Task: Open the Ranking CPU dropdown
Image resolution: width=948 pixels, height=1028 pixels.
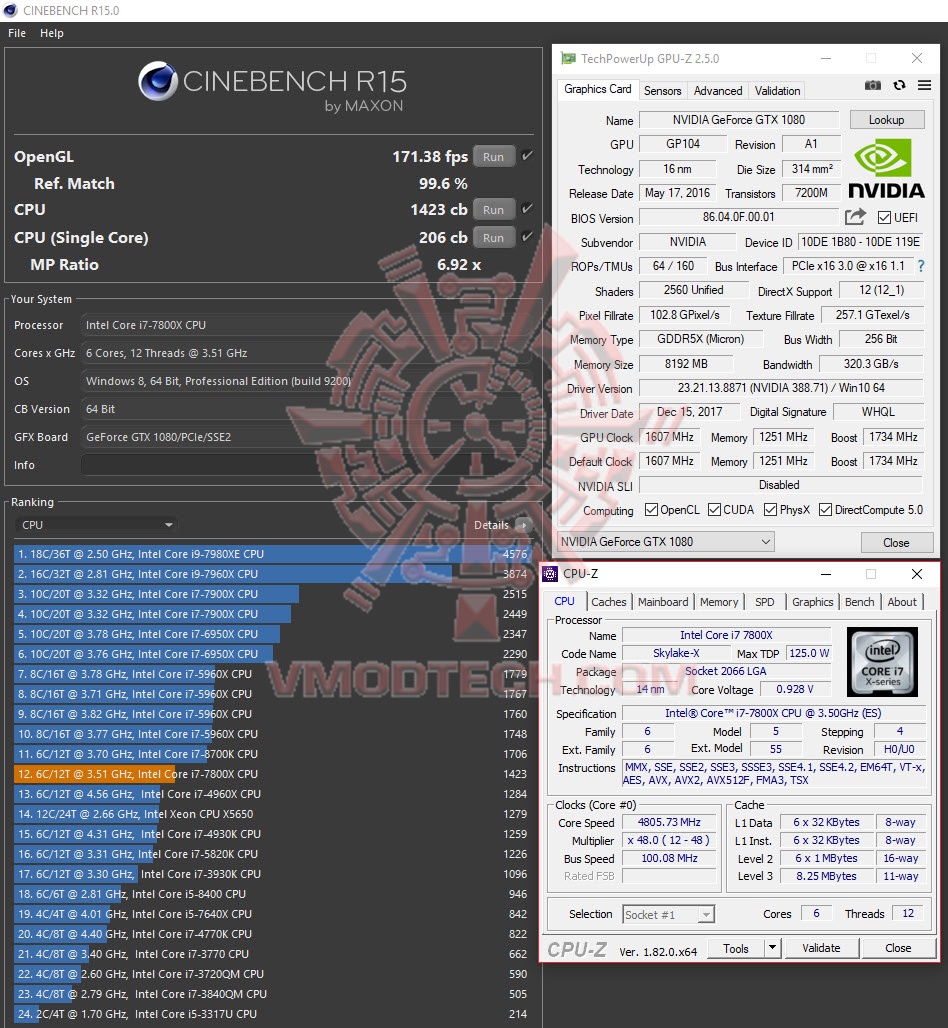Action: click(x=96, y=525)
